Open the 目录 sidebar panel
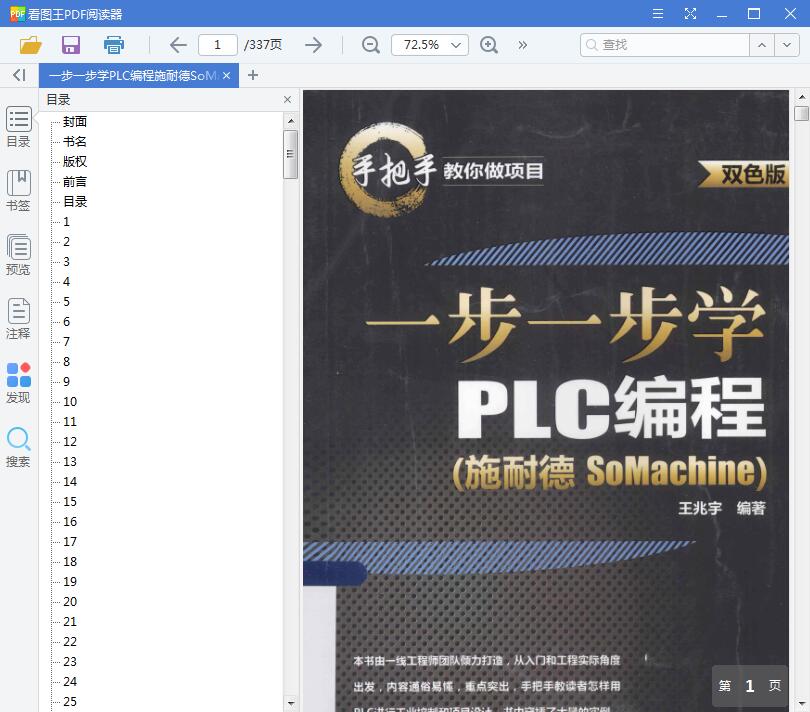 pos(18,127)
